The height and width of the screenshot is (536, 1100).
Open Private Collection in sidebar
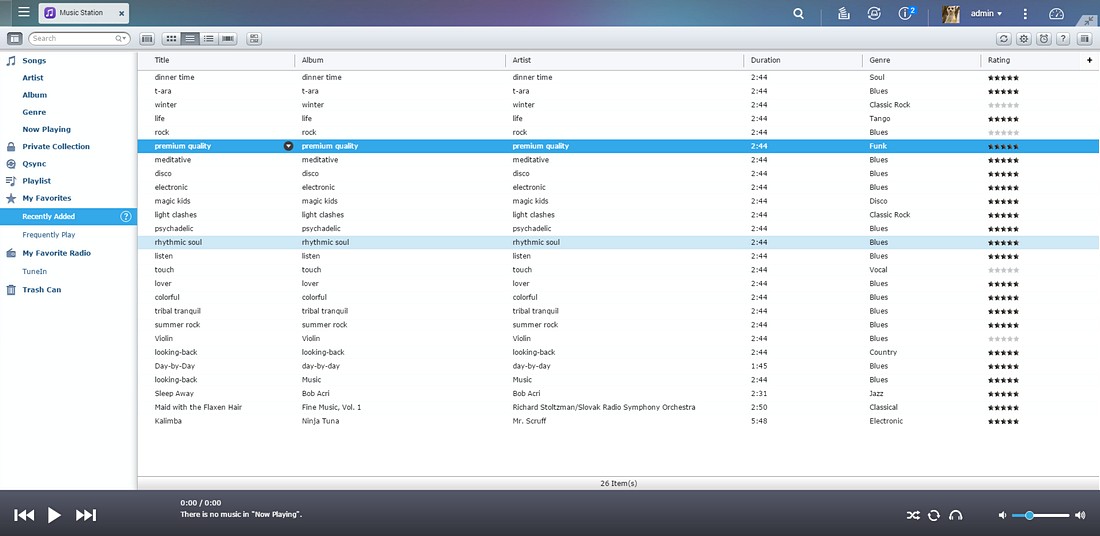point(56,147)
